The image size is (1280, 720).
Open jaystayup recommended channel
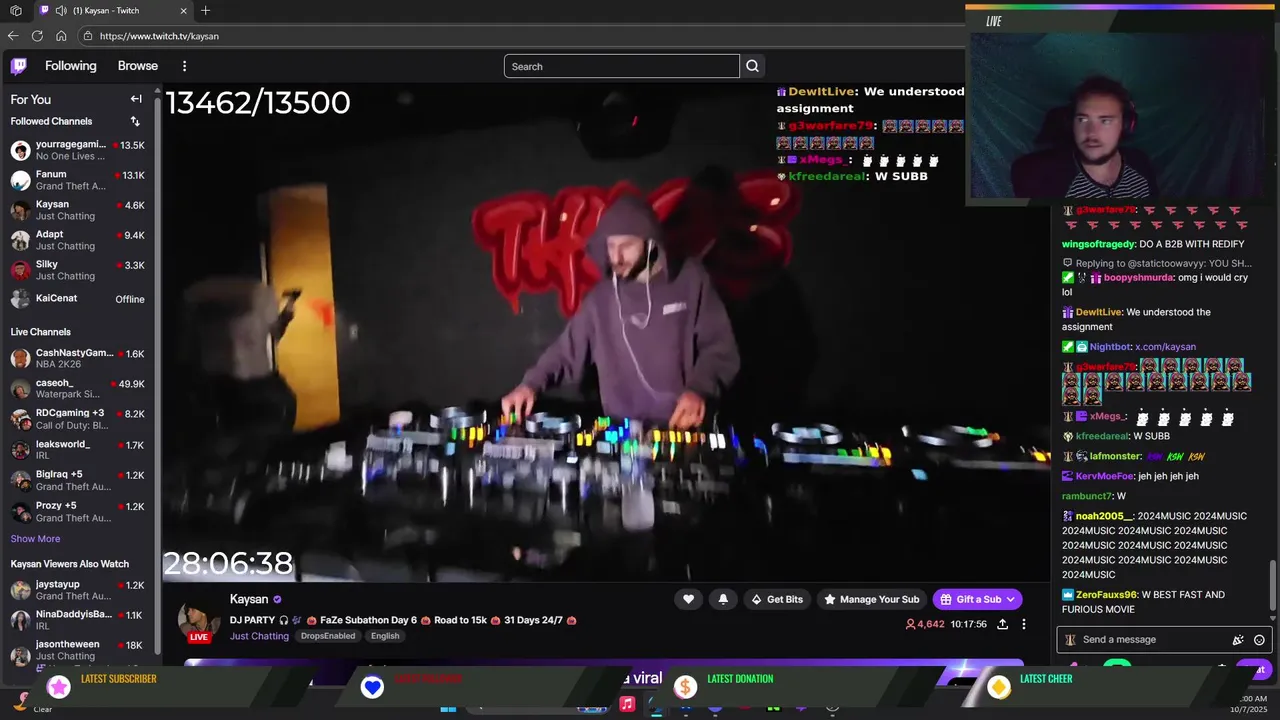[x=78, y=590]
